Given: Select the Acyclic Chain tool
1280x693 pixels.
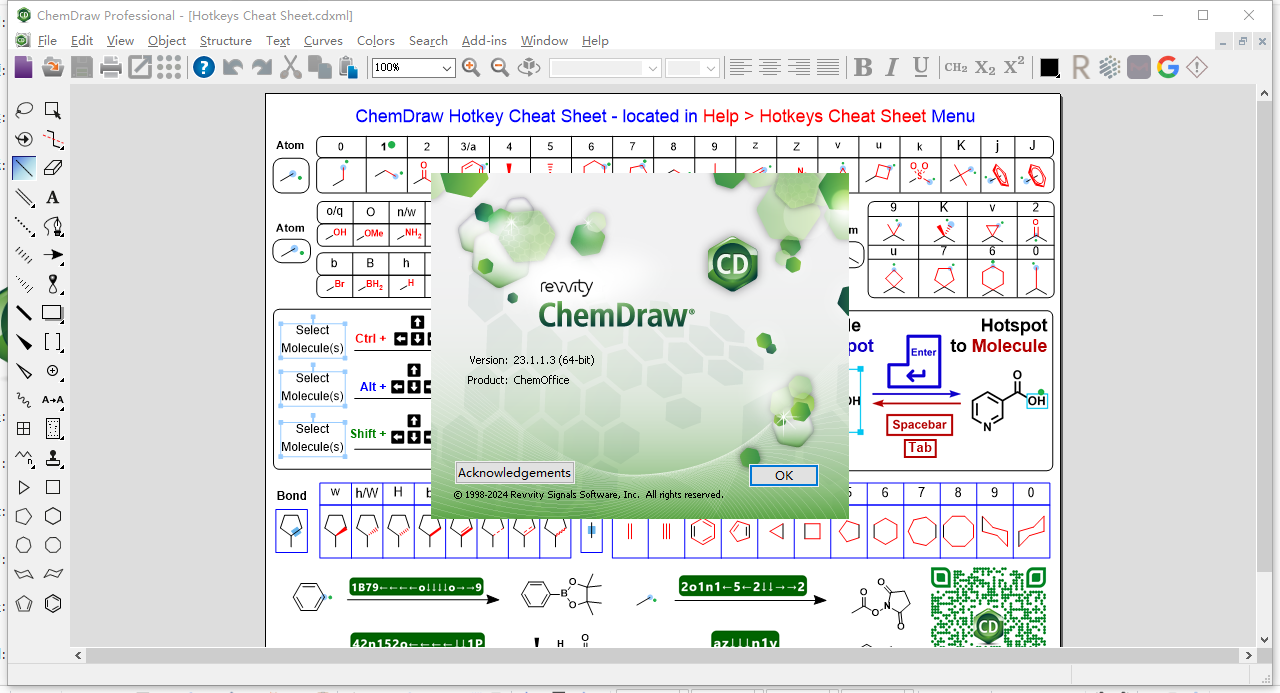Looking at the screenshot, I should click(x=23, y=457).
